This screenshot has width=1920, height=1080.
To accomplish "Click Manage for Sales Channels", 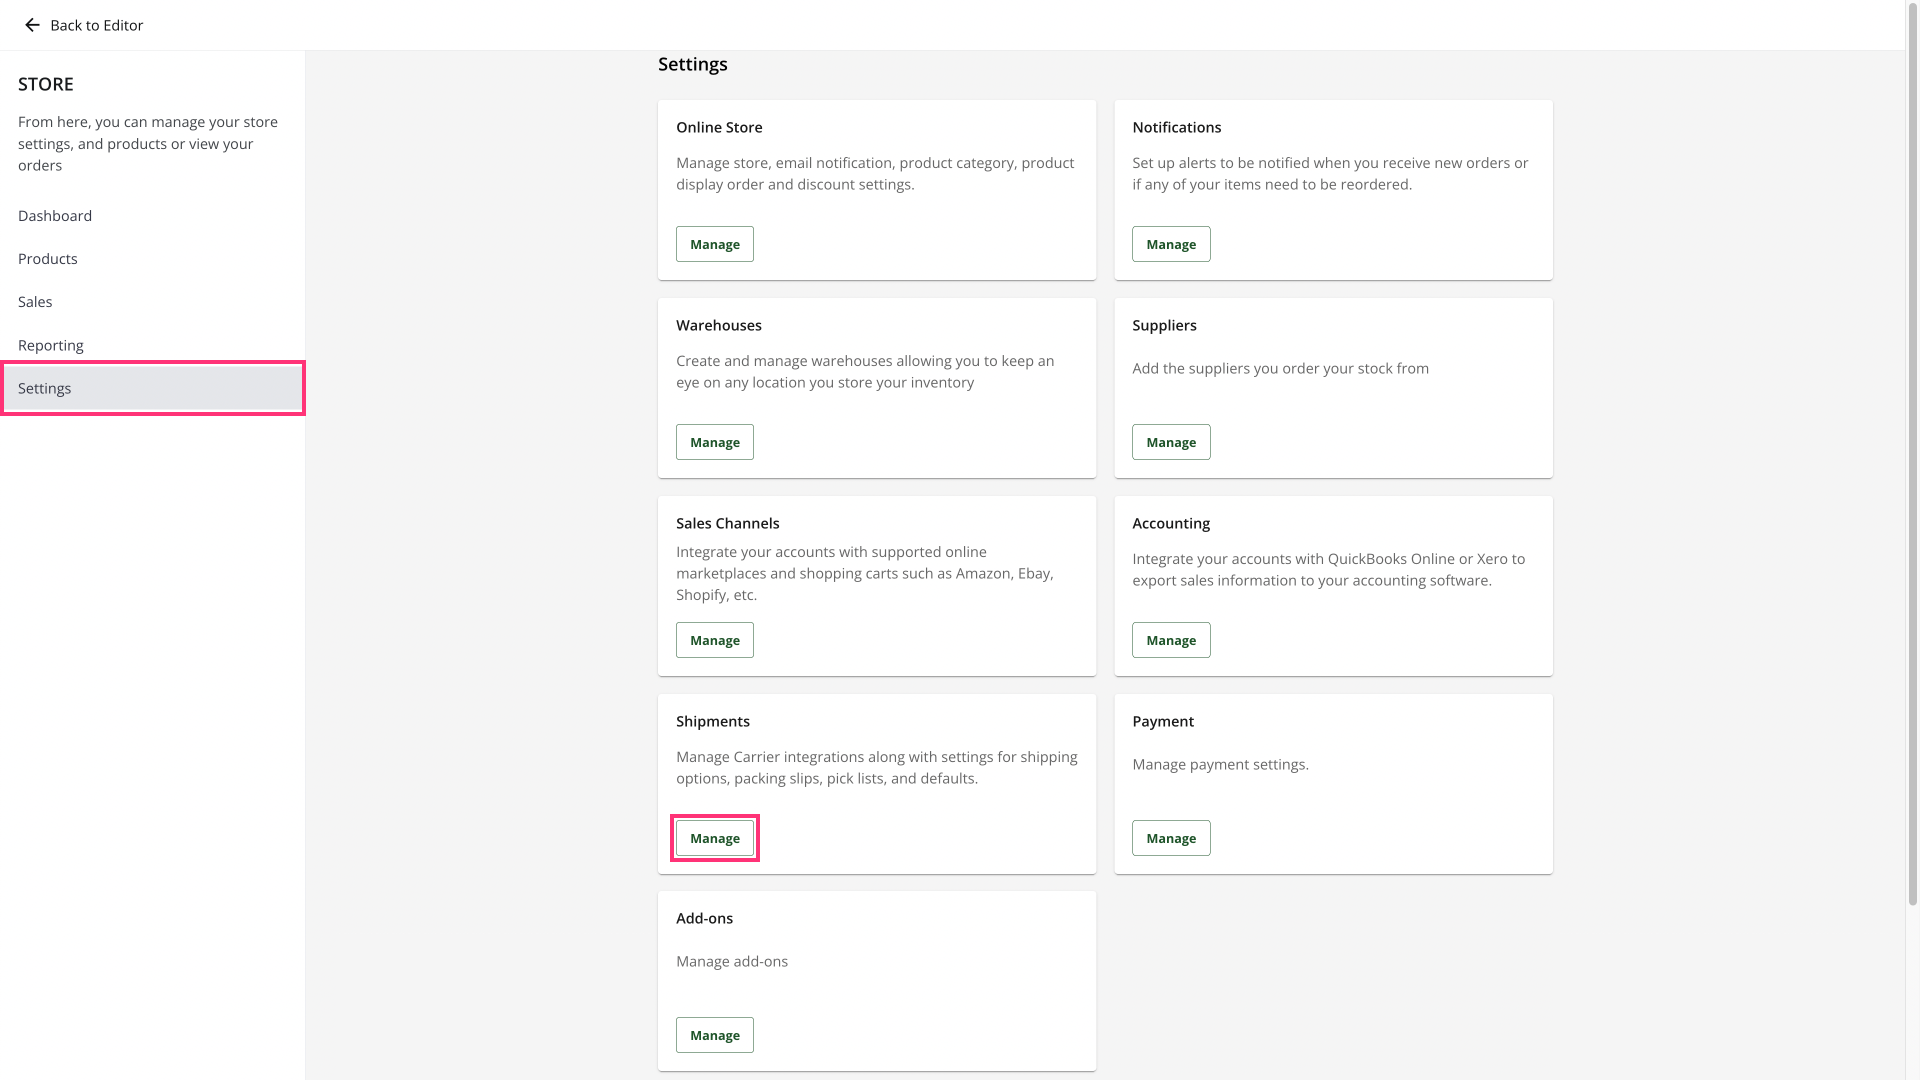I will coord(714,640).
